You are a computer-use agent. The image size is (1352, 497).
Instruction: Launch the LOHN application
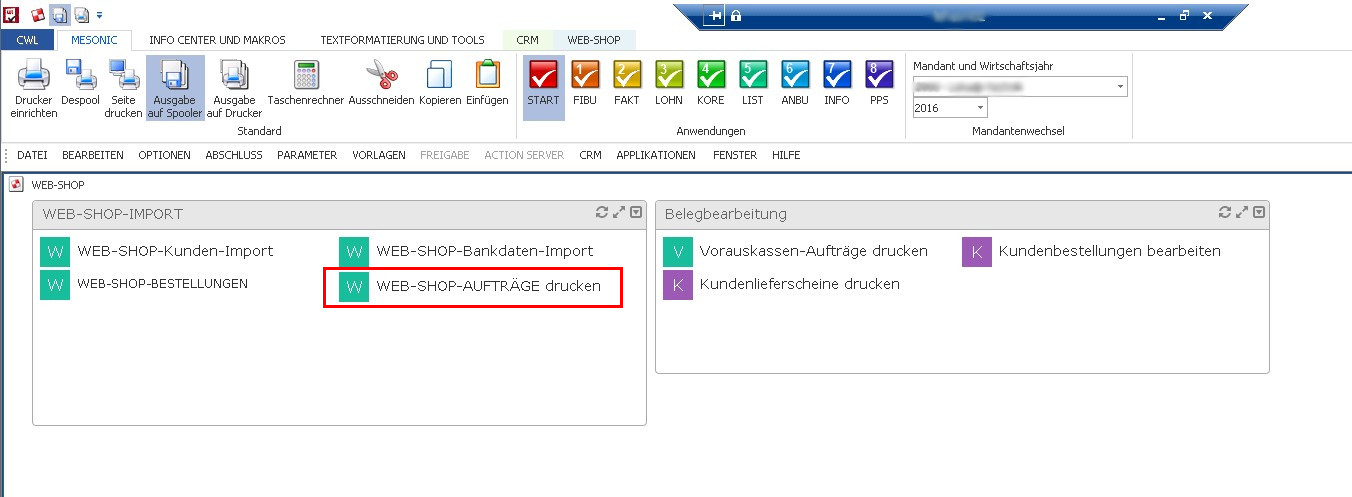click(669, 88)
